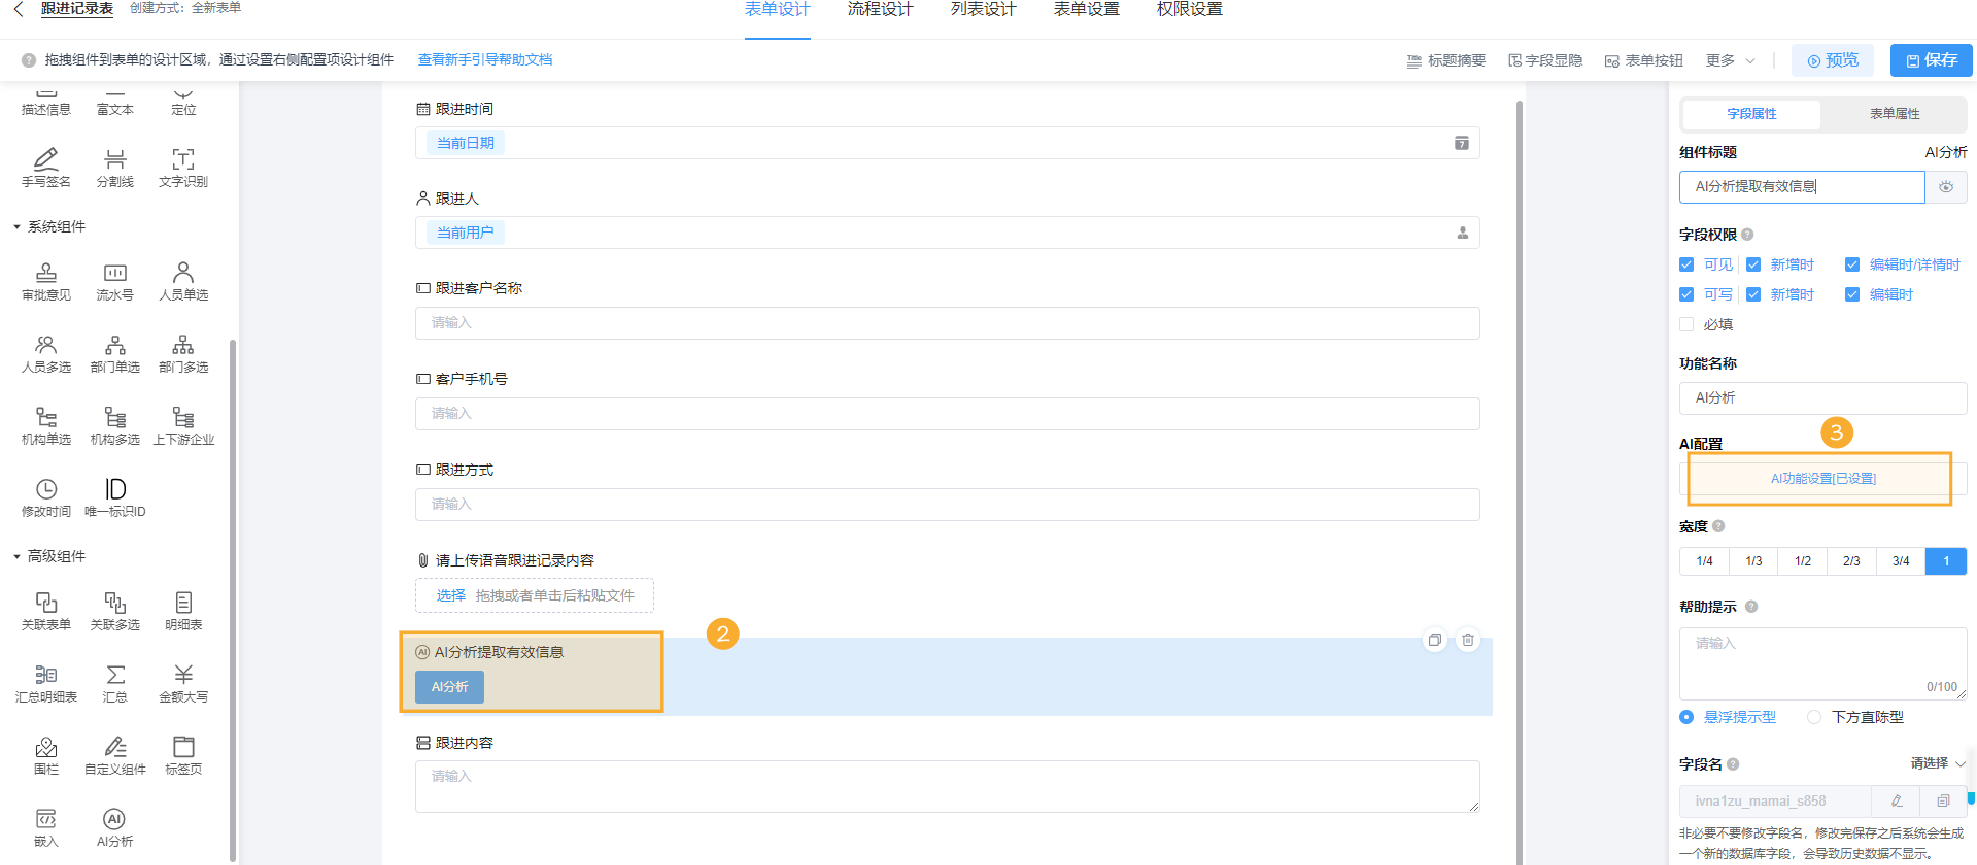
Task: Add the 嵌入 component
Action: (x=46, y=828)
